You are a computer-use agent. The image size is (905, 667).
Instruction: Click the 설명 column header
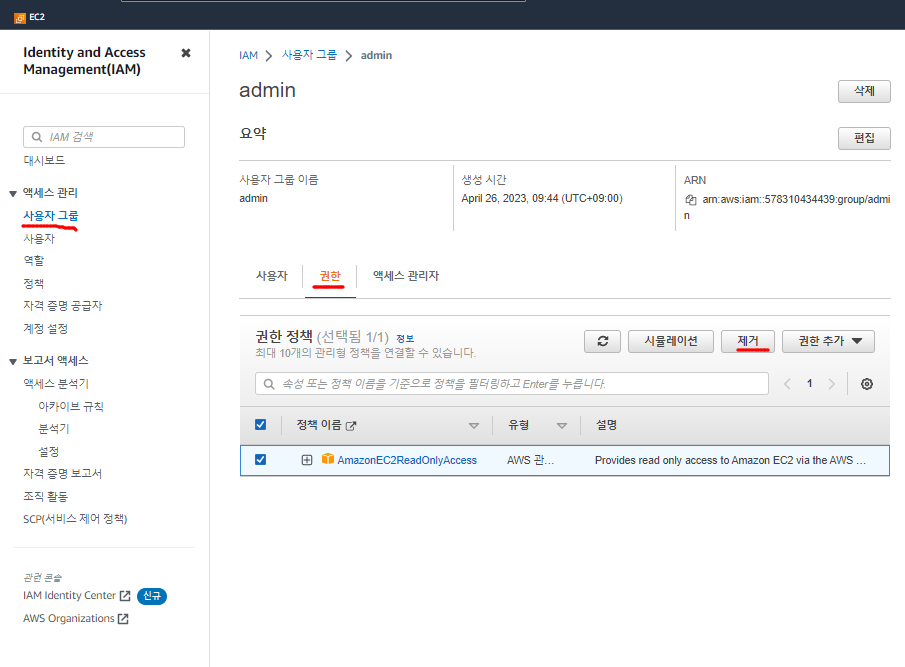(x=606, y=425)
